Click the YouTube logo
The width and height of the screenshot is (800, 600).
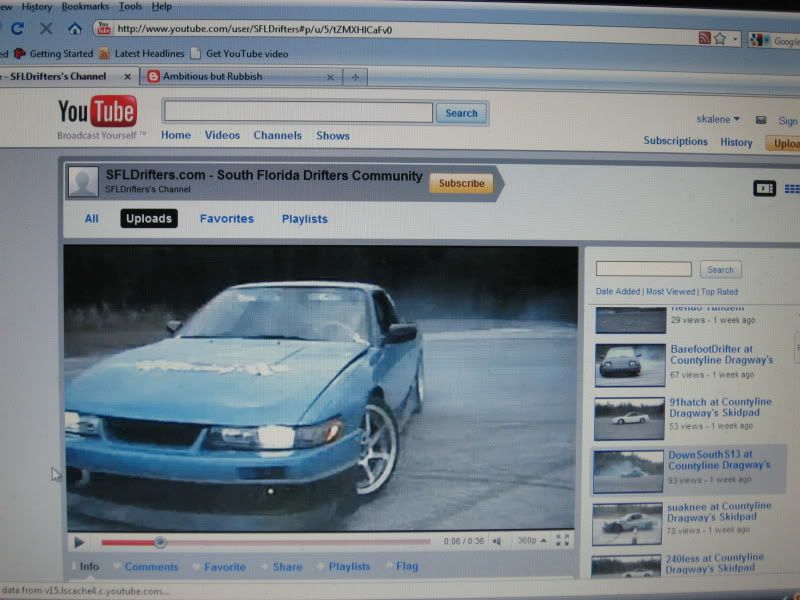(97, 111)
